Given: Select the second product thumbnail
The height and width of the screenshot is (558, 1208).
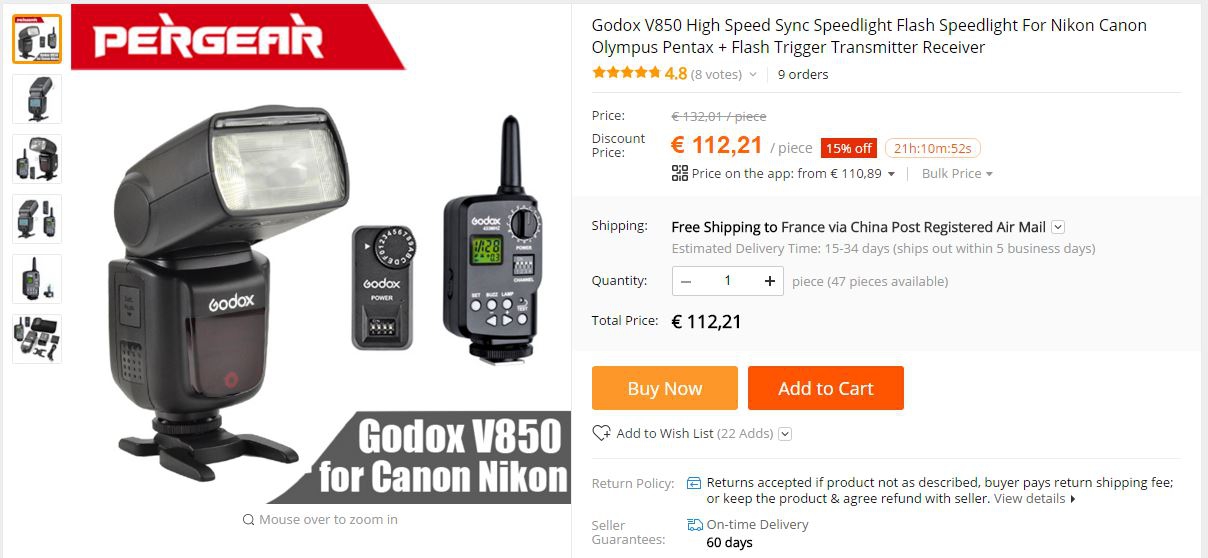Looking at the screenshot, I should (x=37, y=99).
